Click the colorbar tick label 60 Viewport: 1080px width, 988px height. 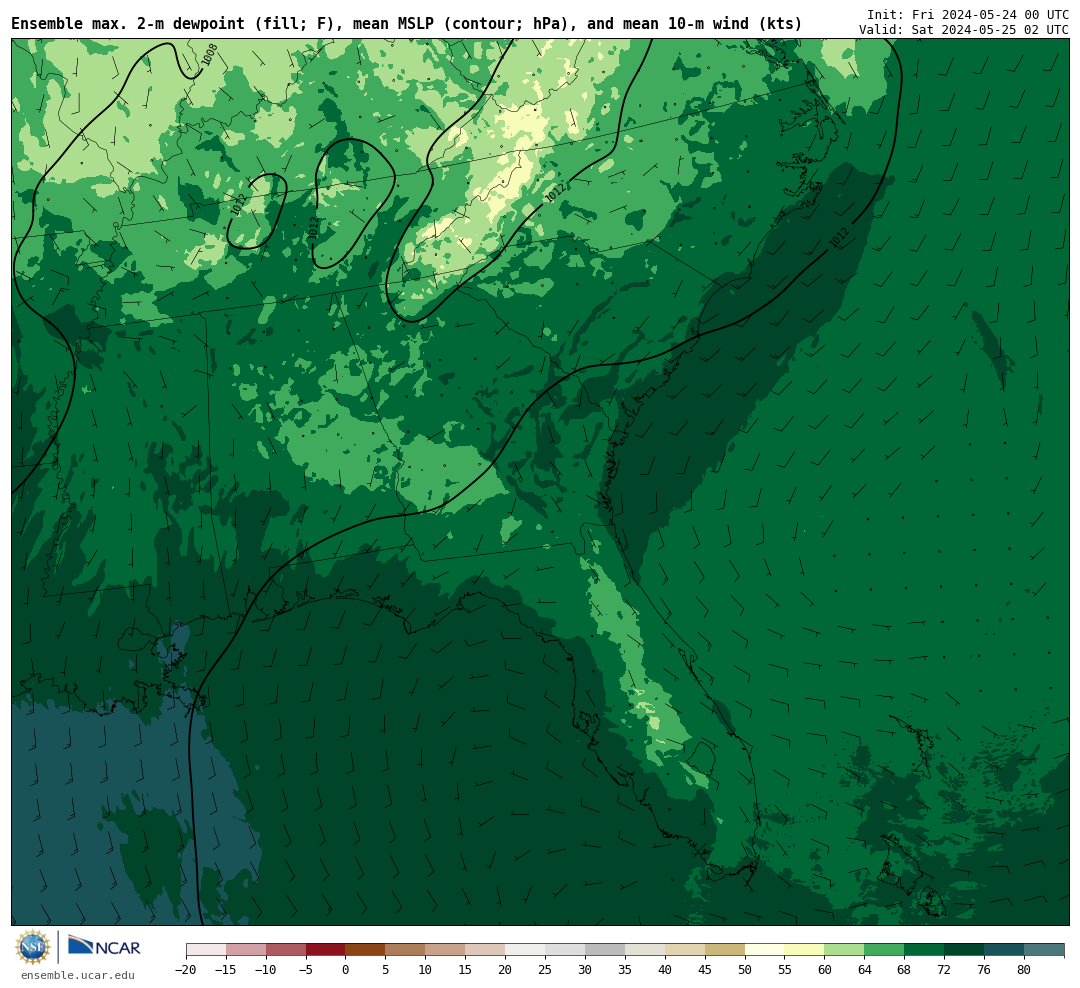(x=825, y=969)
